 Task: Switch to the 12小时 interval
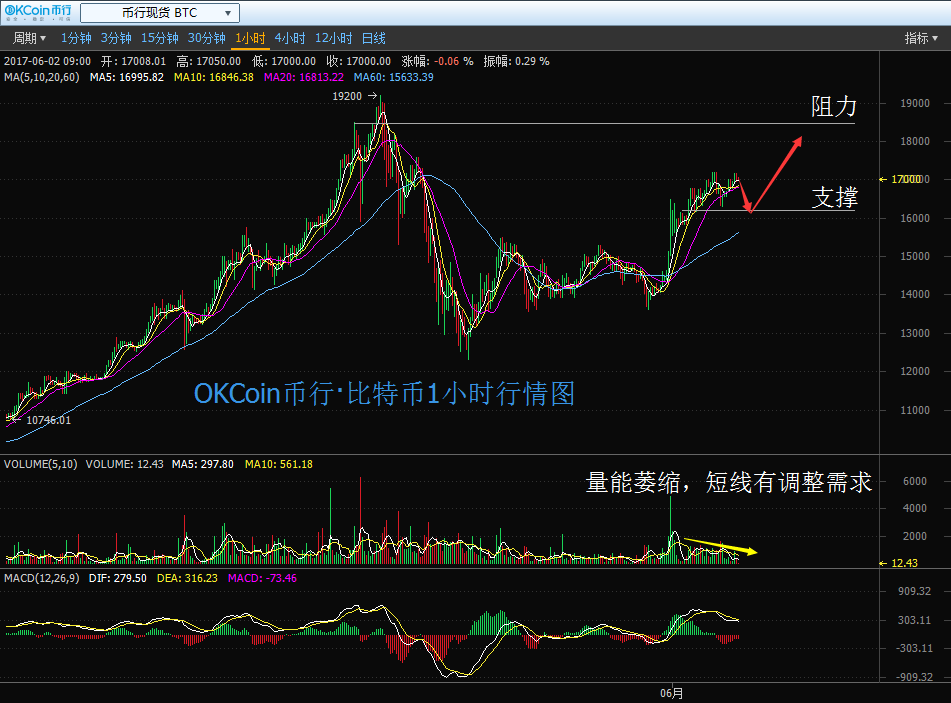click(x=333, y=38)
